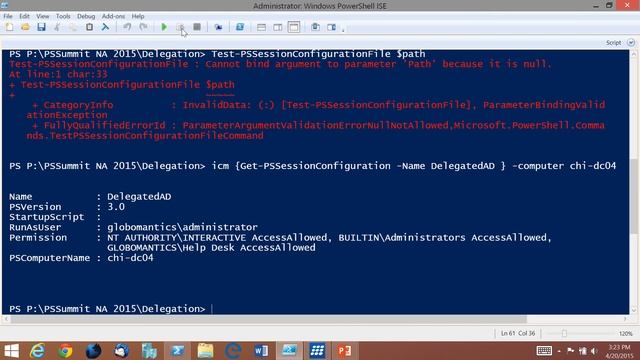This screenshot has width=640, height=360.
Task: Show script pane on right layout icon
Action: pos(278,27)
